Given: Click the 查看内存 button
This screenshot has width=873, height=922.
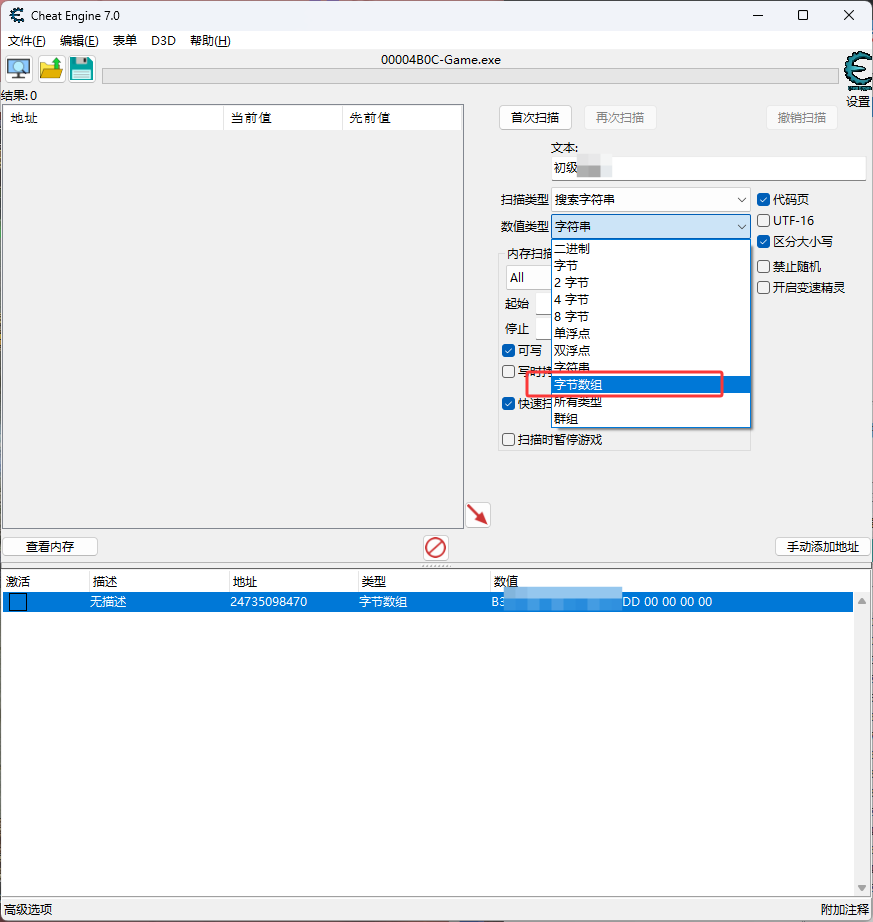Looking at the screenshot, I should point(50,547).
